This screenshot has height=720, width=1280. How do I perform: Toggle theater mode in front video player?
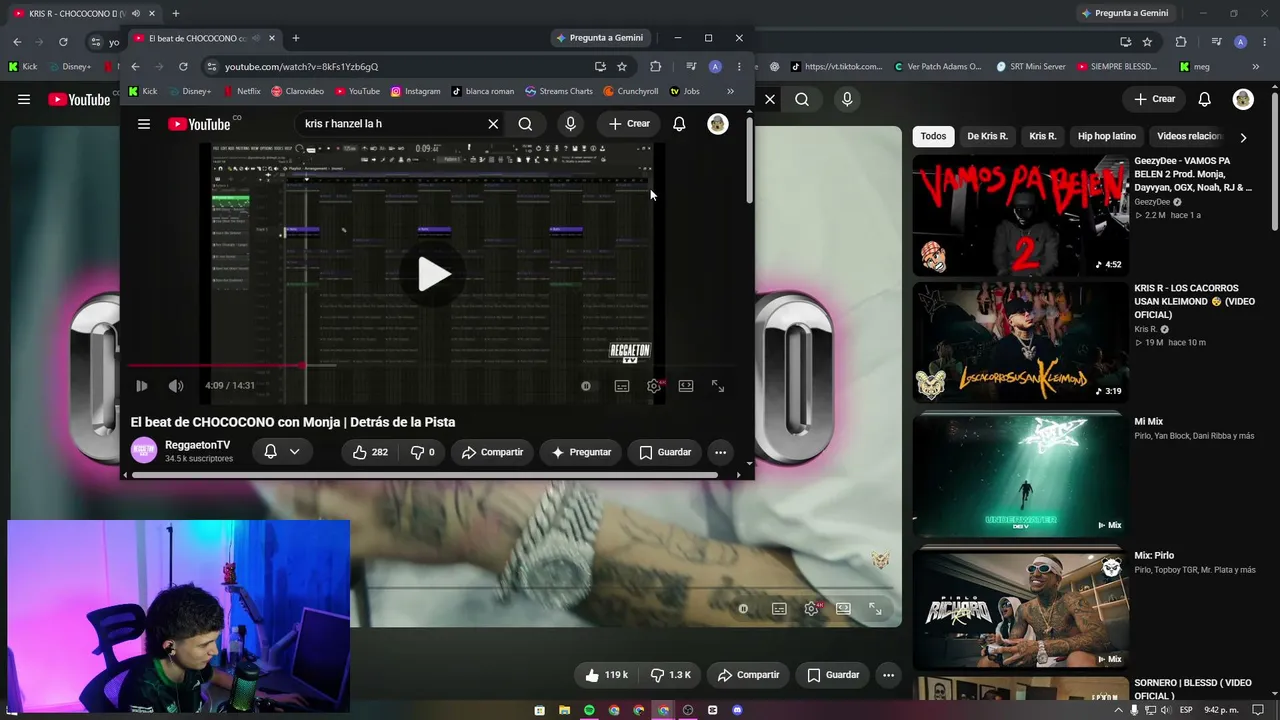point(686,386)
